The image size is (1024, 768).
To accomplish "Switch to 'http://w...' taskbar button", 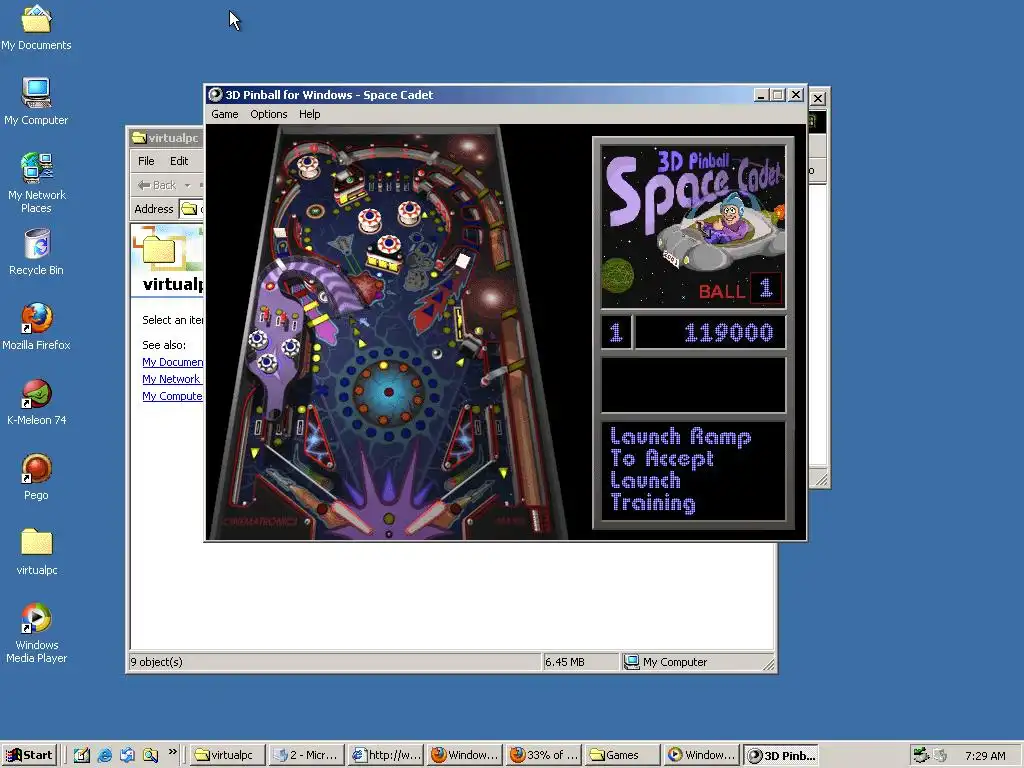I will [385, 755].
